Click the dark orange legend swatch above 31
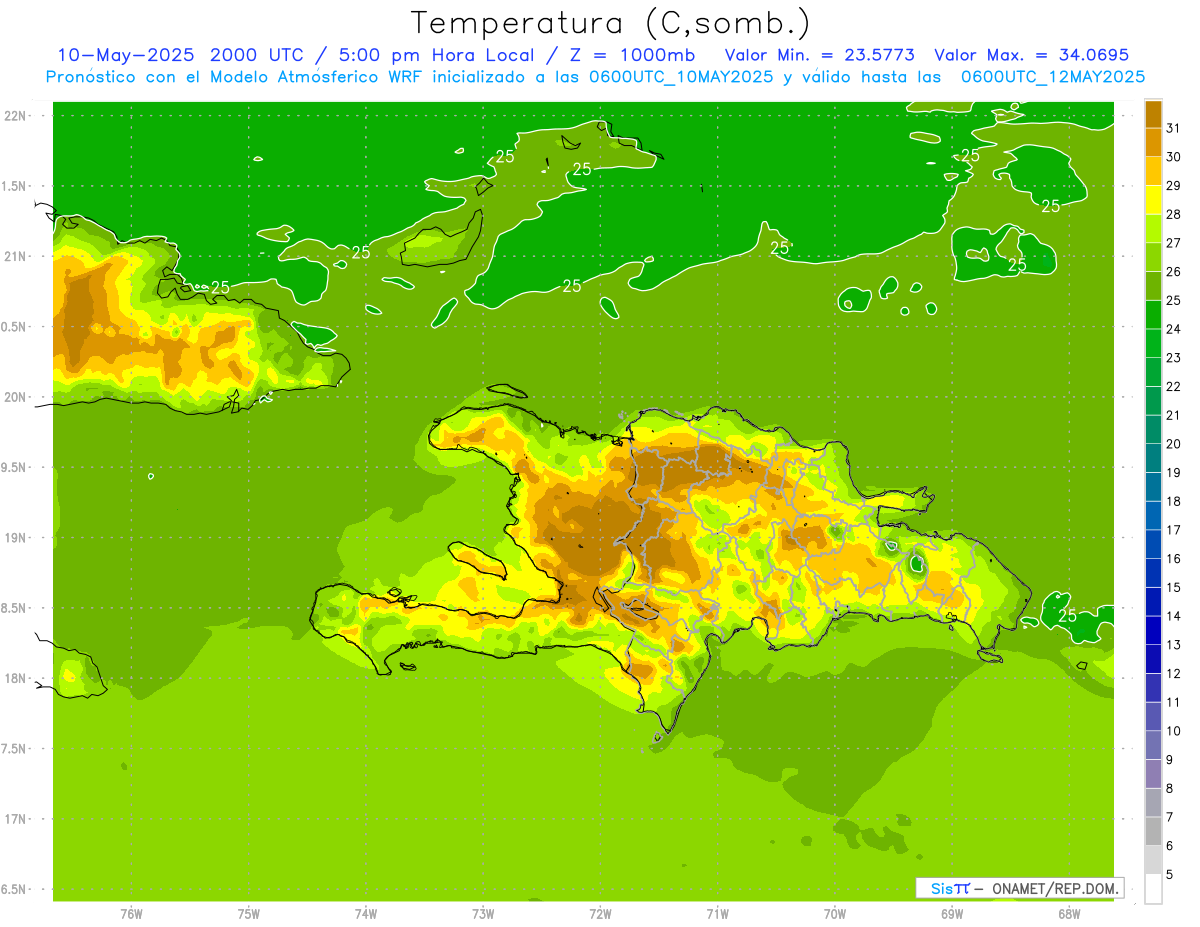The height and width of the screenshot is (927, 1200). click(x=1153, y=114)
